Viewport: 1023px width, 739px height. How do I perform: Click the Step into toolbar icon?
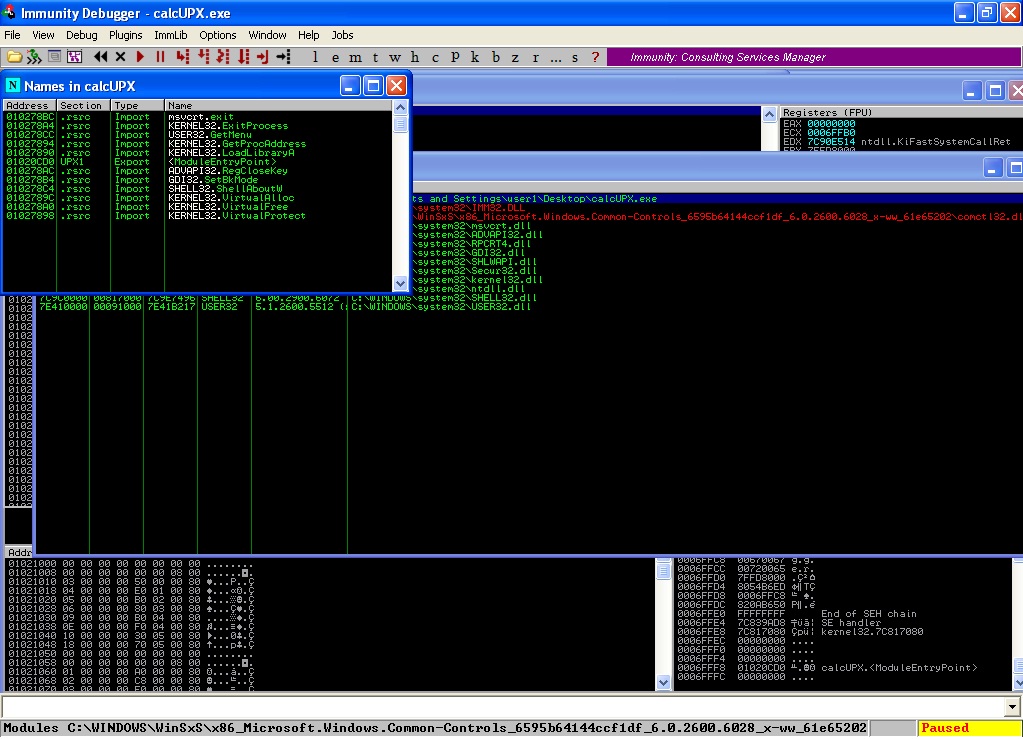[x=184, y=57]
